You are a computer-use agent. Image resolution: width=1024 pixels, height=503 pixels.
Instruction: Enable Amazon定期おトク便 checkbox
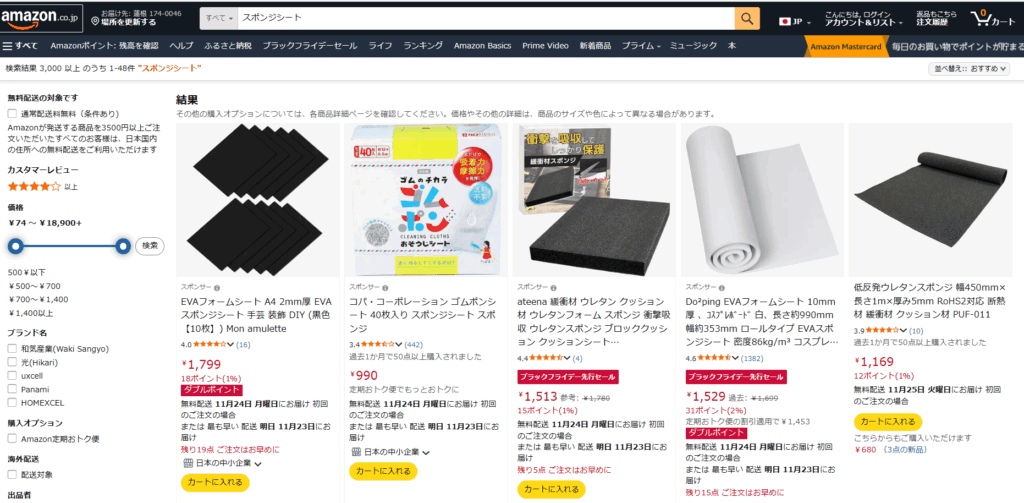[12, 439]
